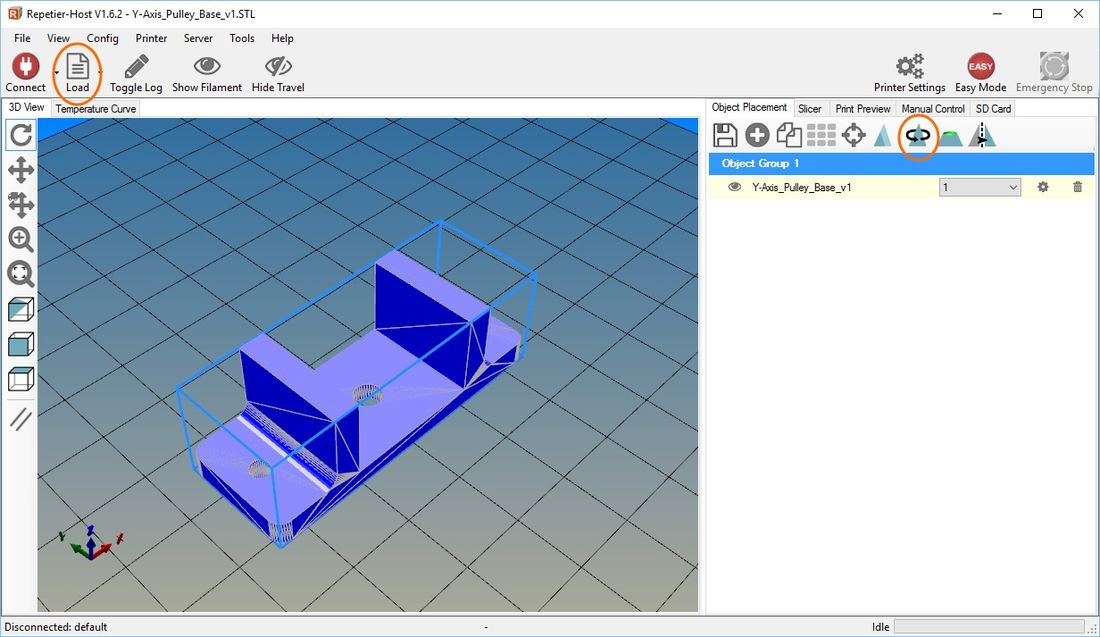Toggle Hide Travel moves
Screen dimensions: 1100x637
(x=278, y=73)
